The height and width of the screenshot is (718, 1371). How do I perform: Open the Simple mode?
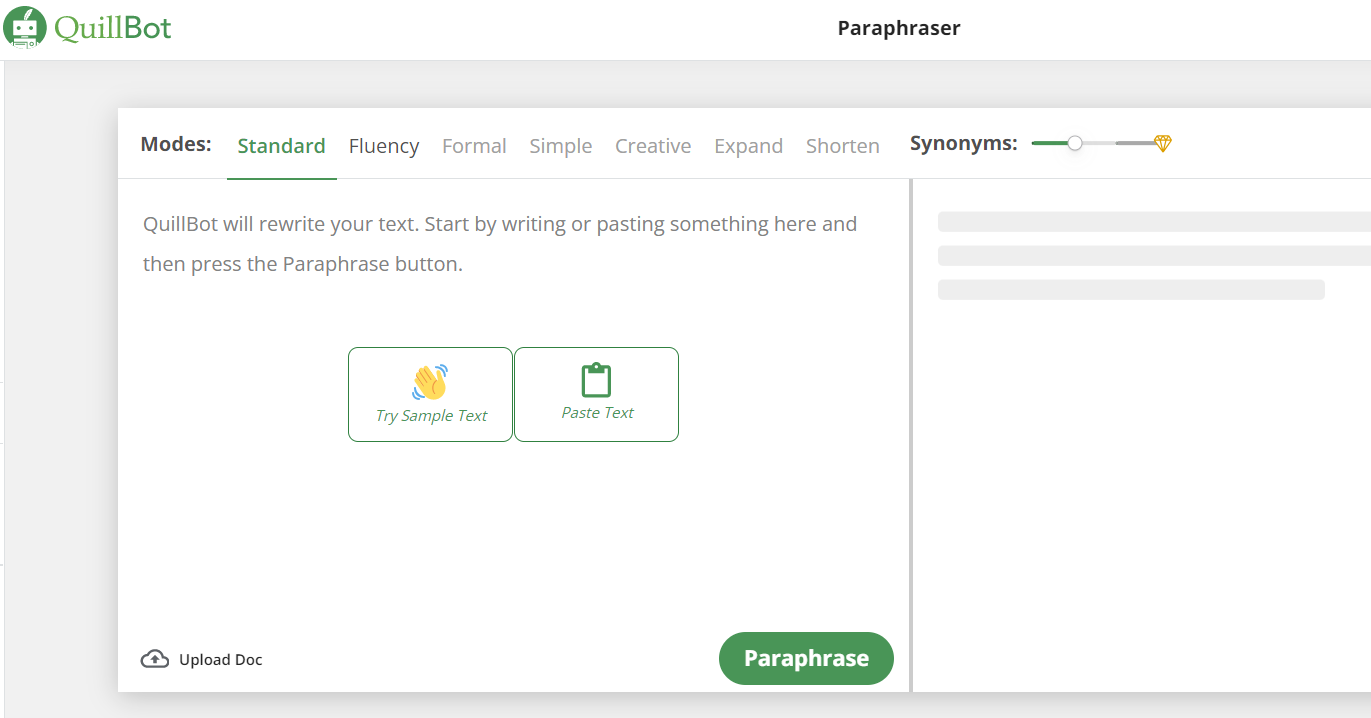560,146
